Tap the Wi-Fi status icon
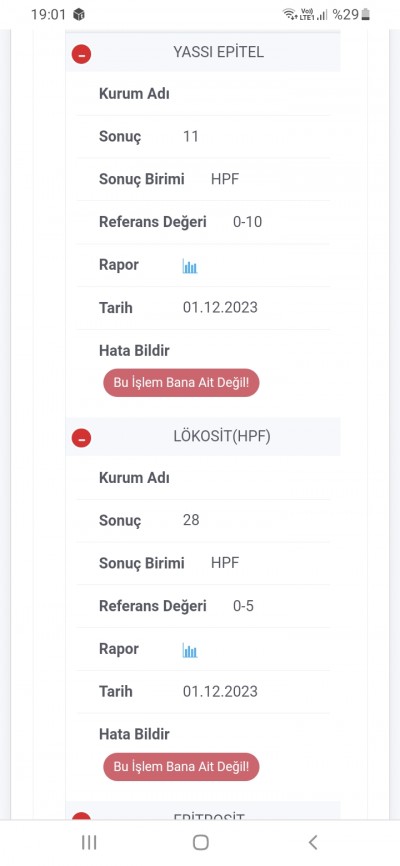The width and height of the screenshot is (400, 866). [290, 14]
